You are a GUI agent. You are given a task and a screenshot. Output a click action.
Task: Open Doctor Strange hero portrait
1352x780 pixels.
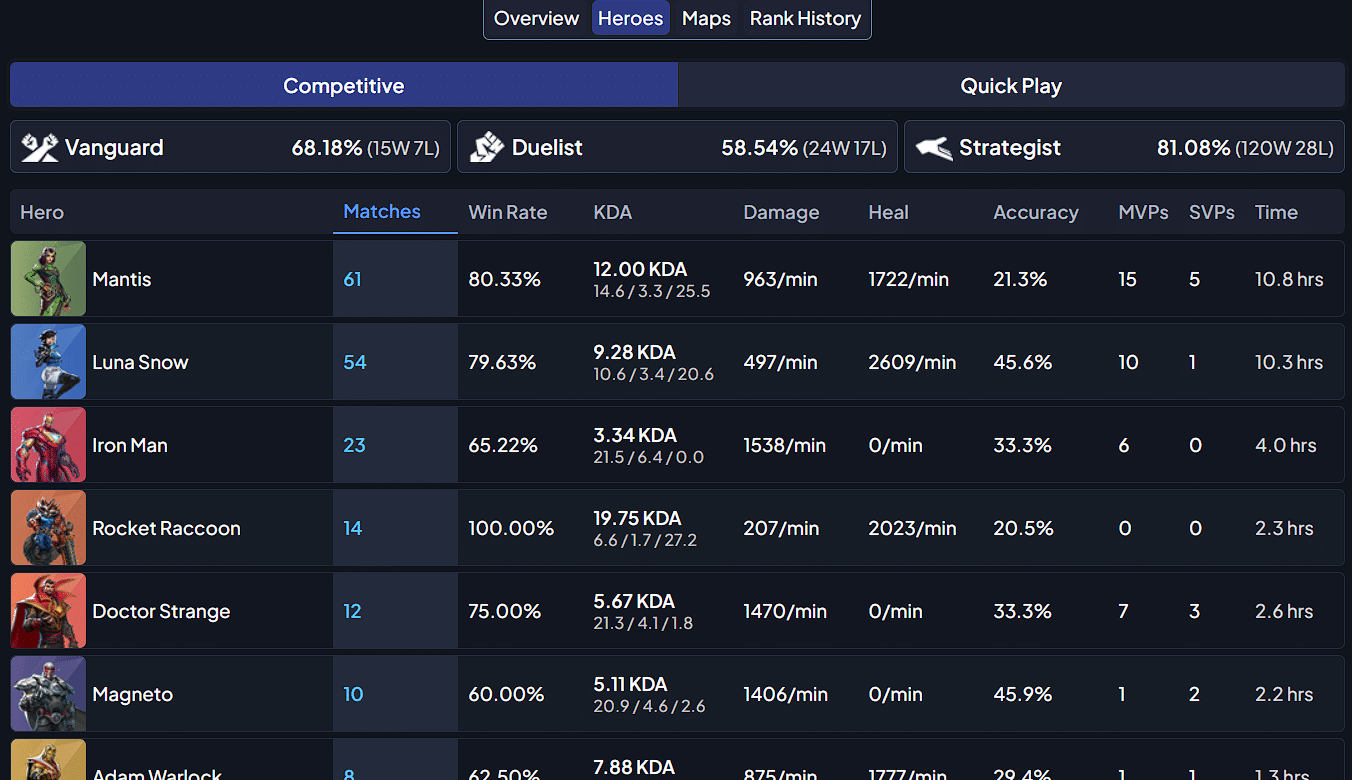pos(48,611)
